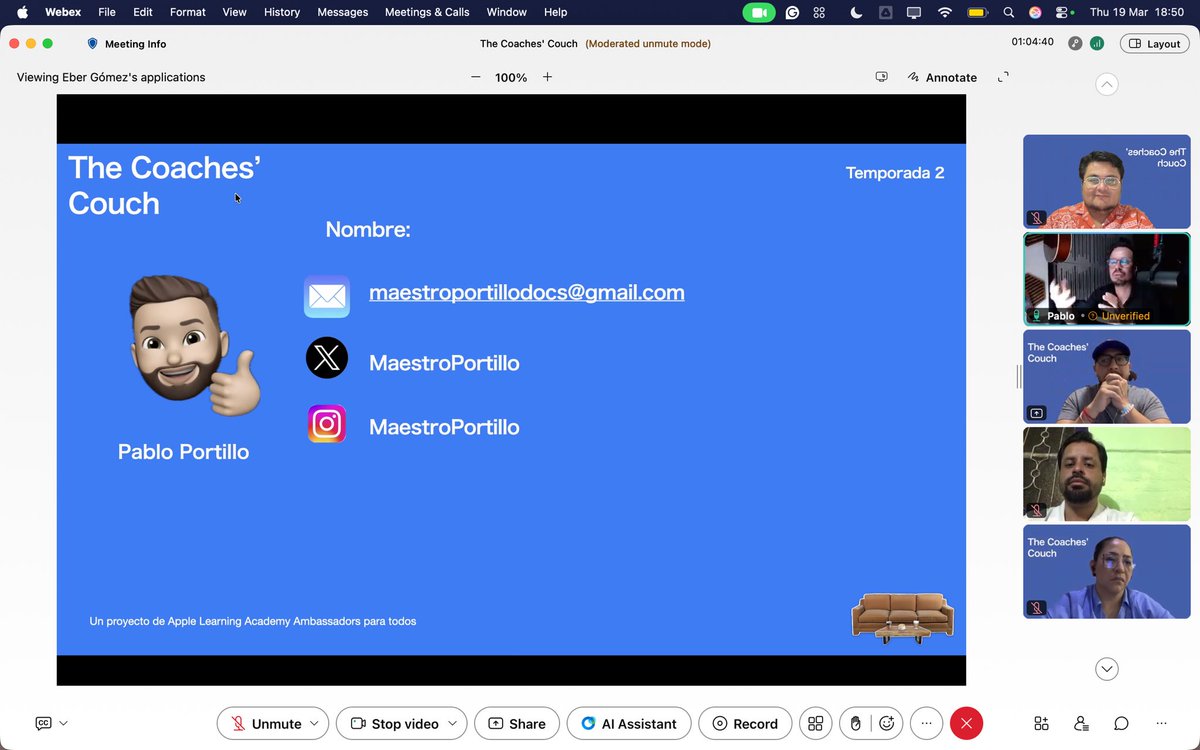Open the Format menu
1200x750 pixels.
coord(188,12)
